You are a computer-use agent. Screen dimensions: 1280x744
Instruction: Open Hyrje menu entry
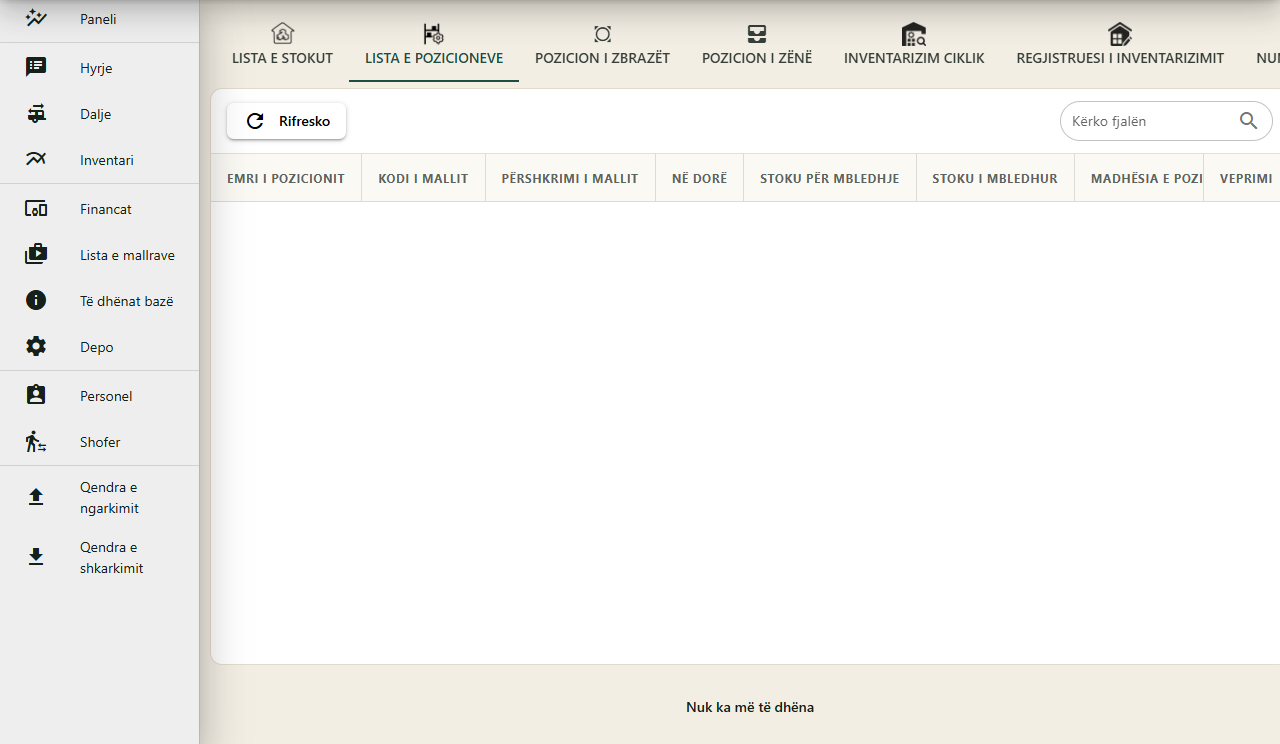pos(99,68)
